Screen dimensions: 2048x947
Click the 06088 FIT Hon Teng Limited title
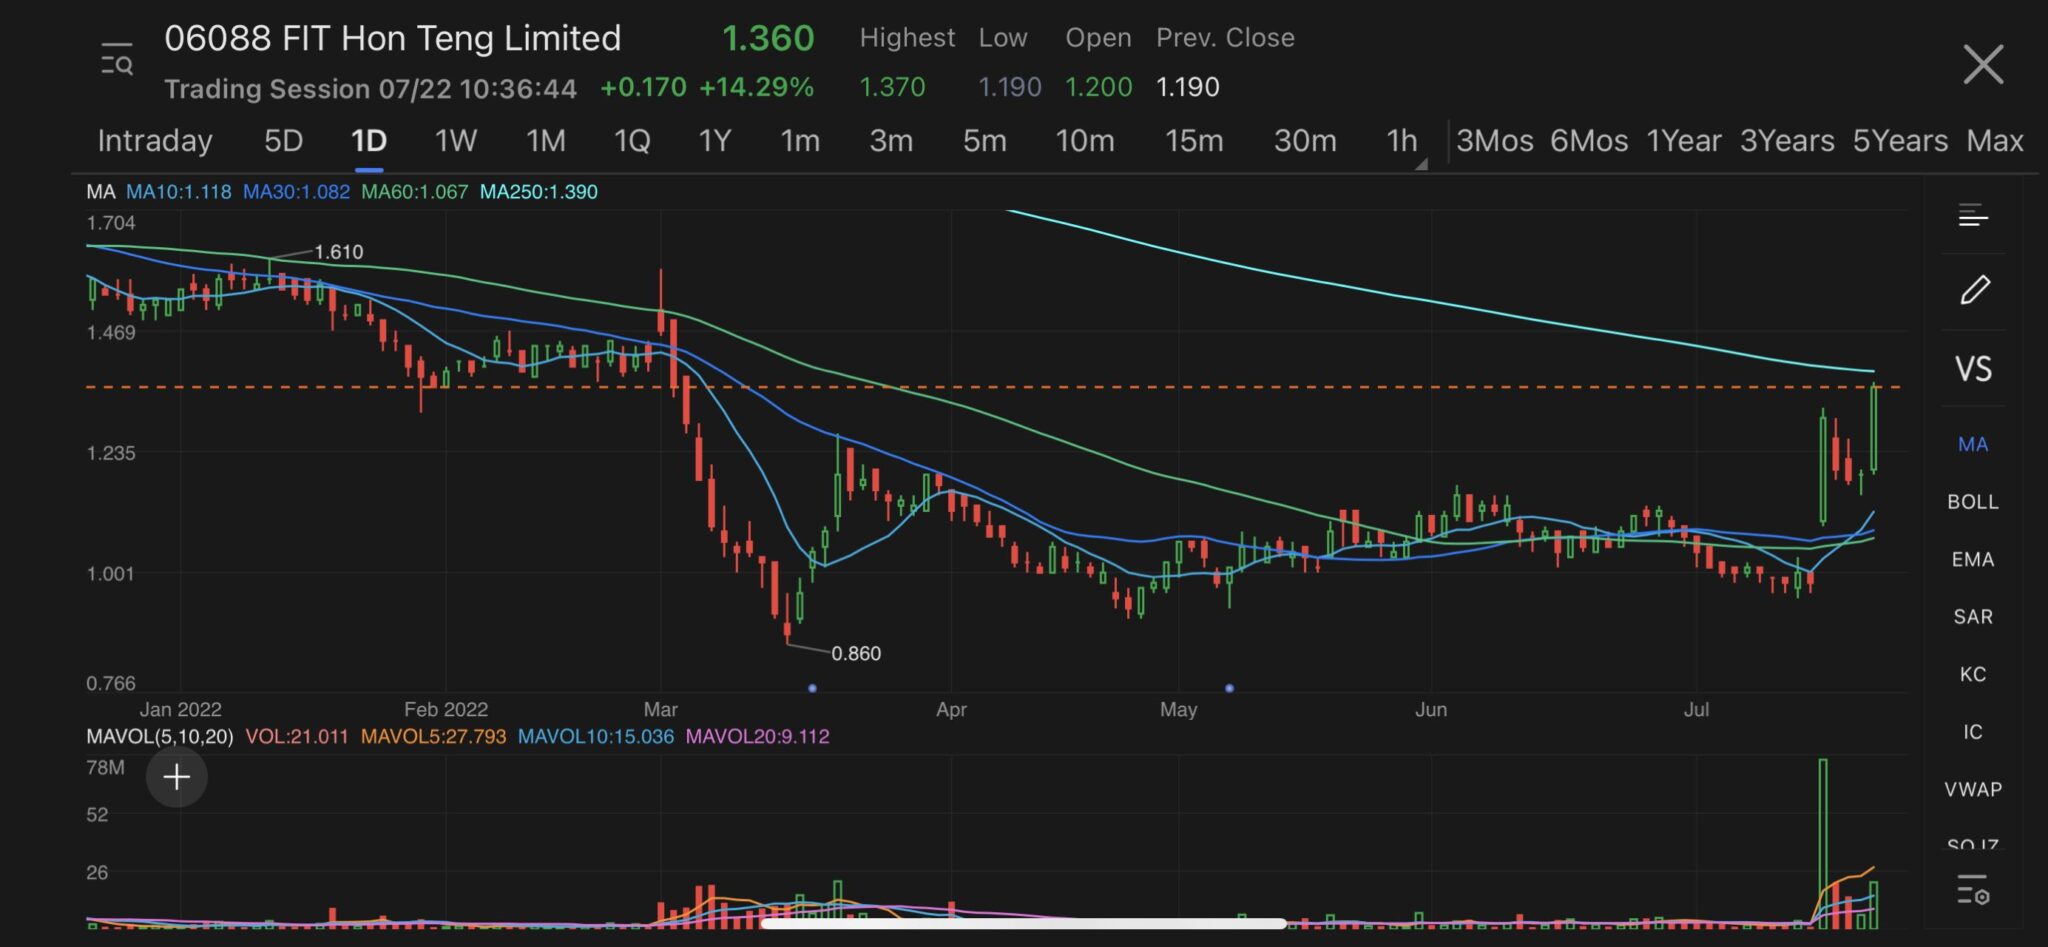coord(393,39)
